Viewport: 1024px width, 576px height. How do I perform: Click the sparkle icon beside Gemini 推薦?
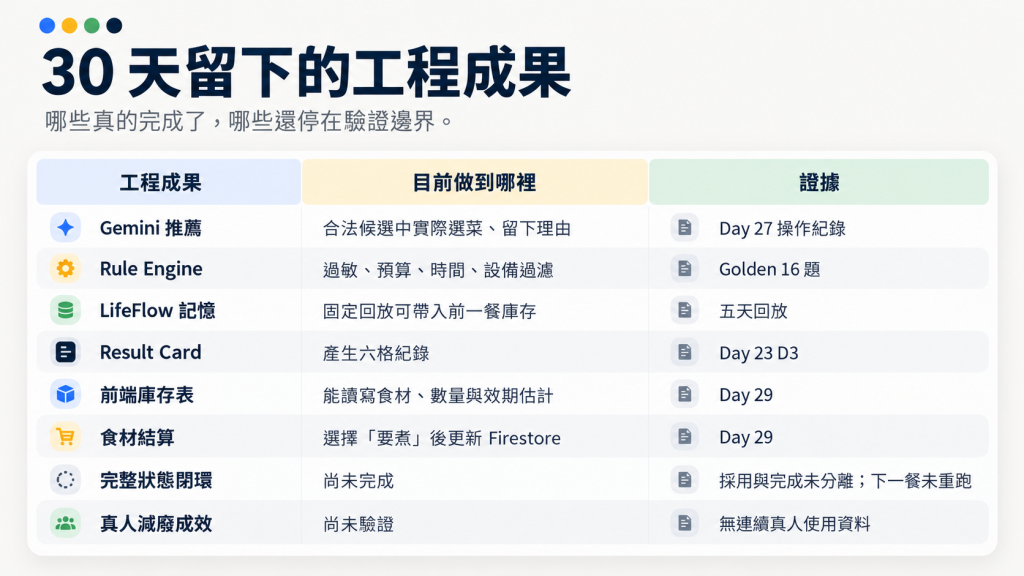click(x=65, y=227)
